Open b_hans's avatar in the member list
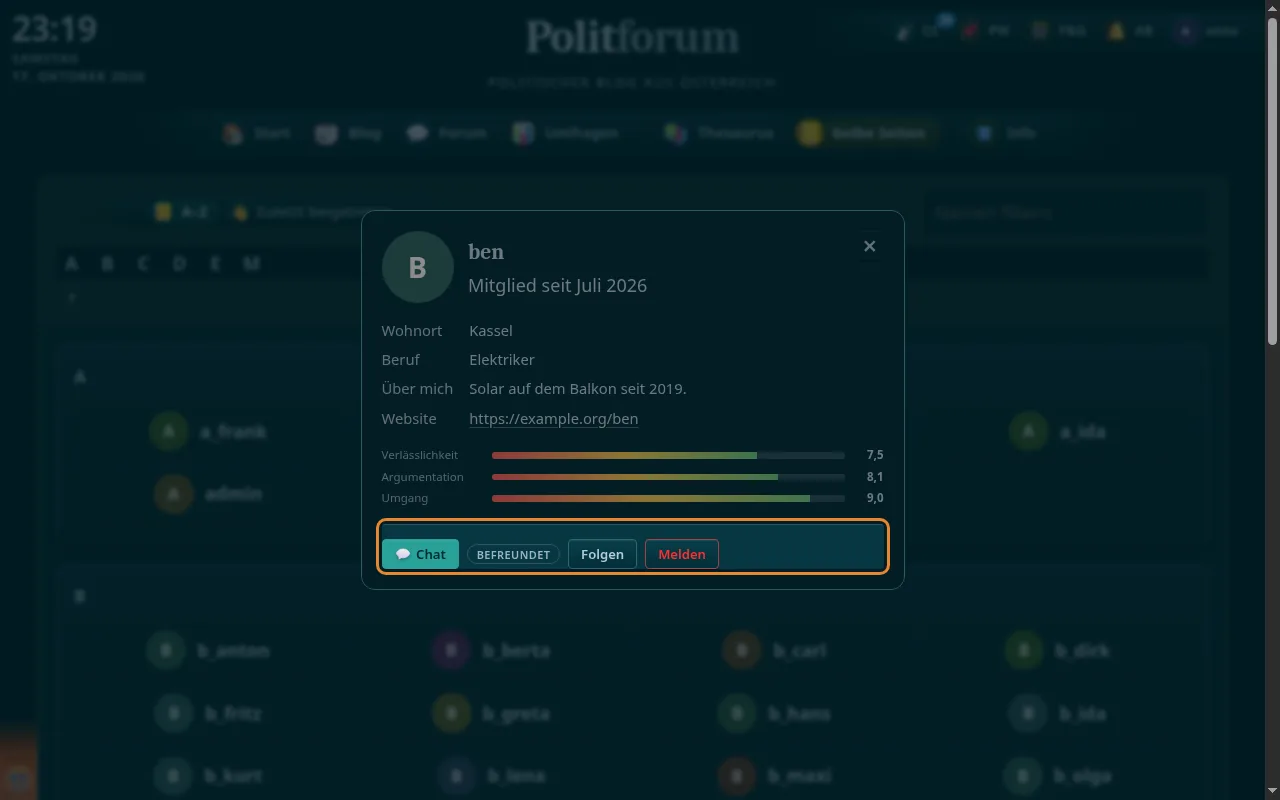The image size is (1280, 800). coord(737,714)
